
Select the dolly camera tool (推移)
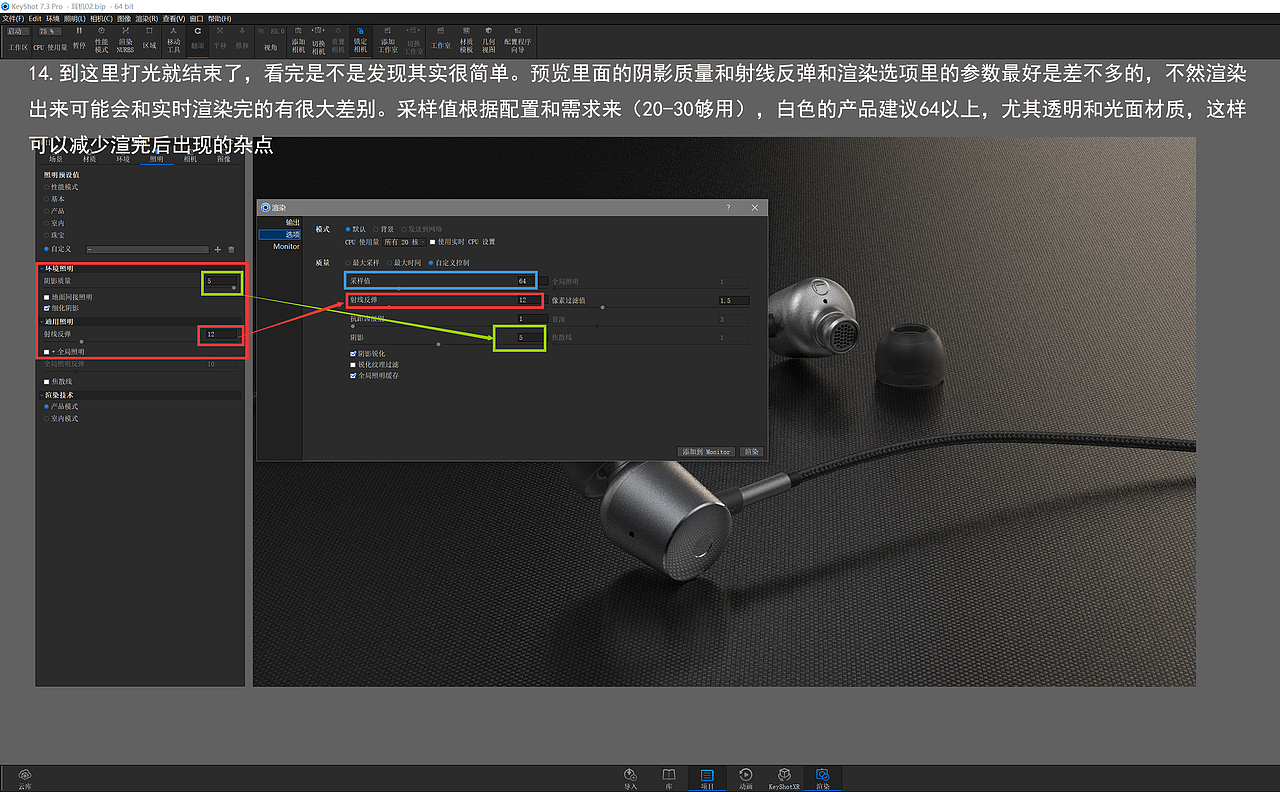tap(242, 40)
